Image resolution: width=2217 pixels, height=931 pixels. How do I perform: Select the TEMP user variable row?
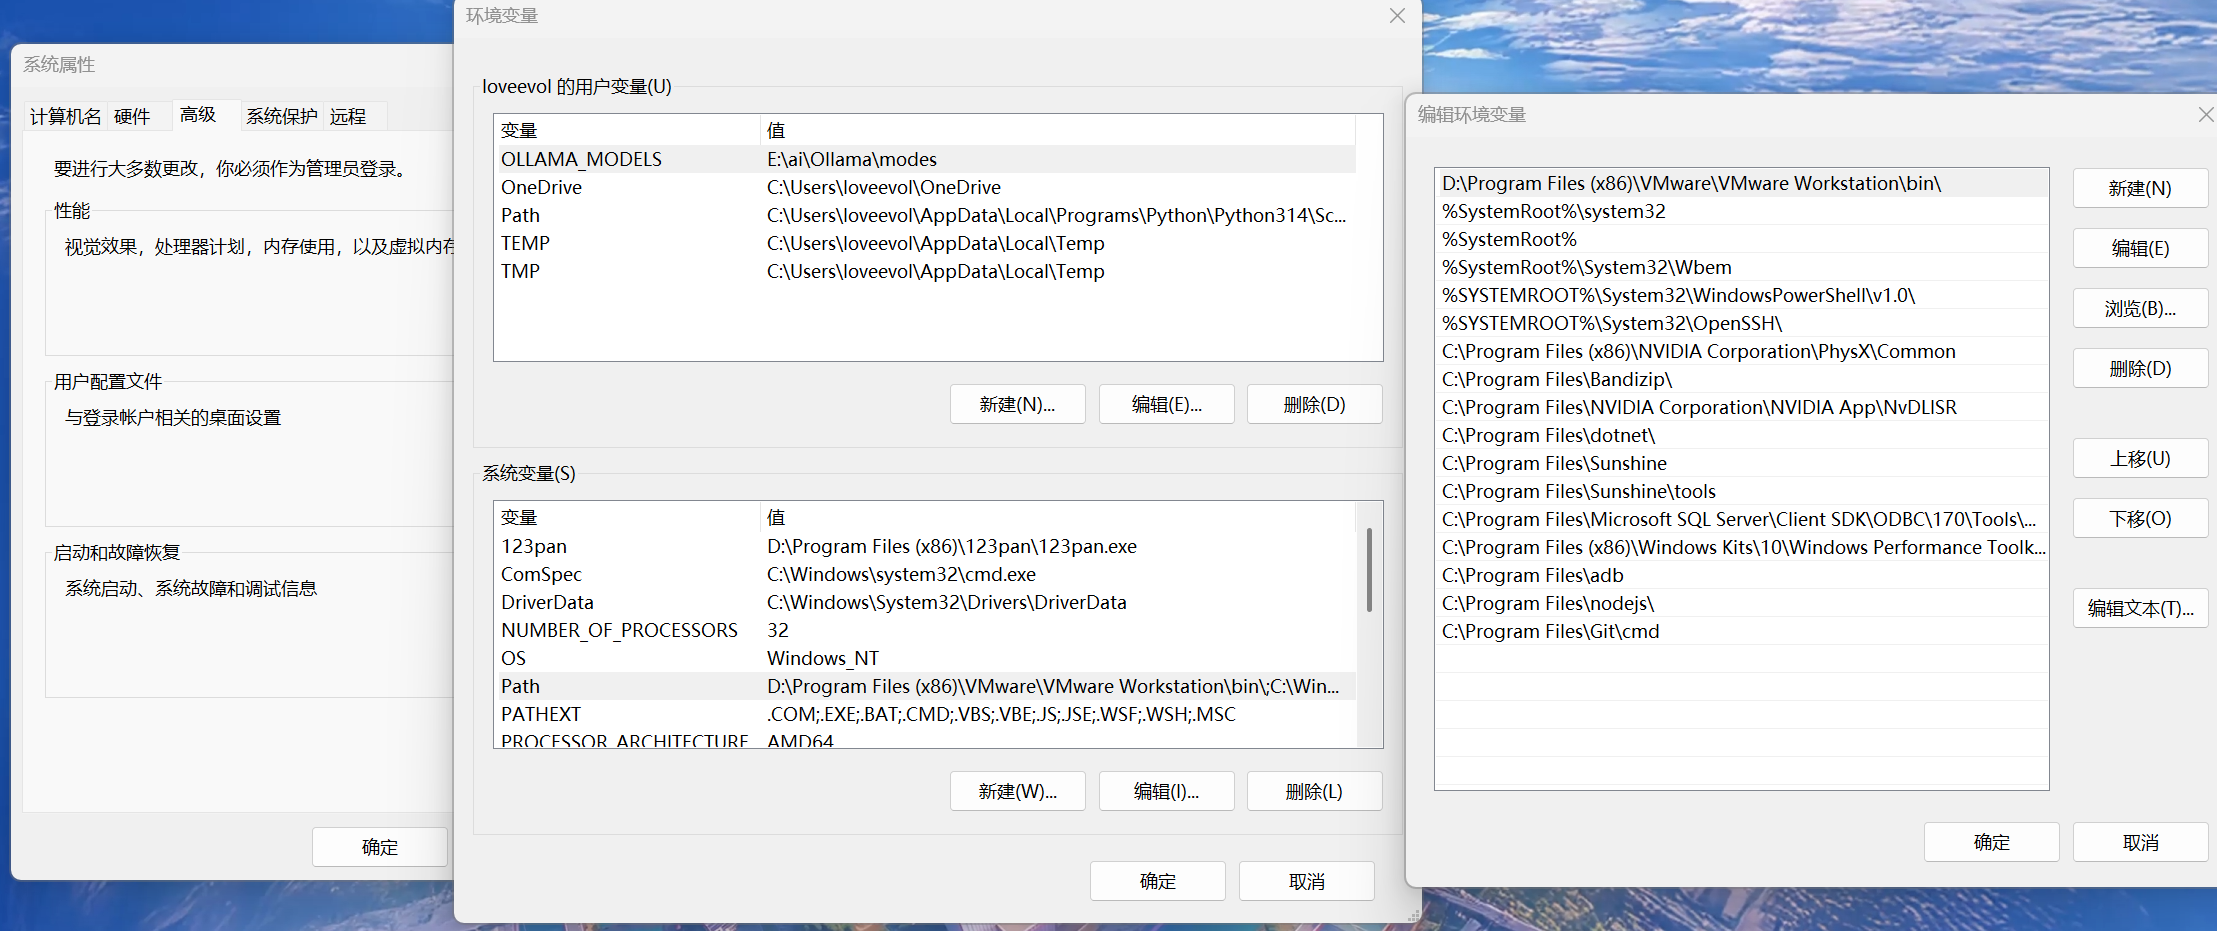tap(925, 243)
